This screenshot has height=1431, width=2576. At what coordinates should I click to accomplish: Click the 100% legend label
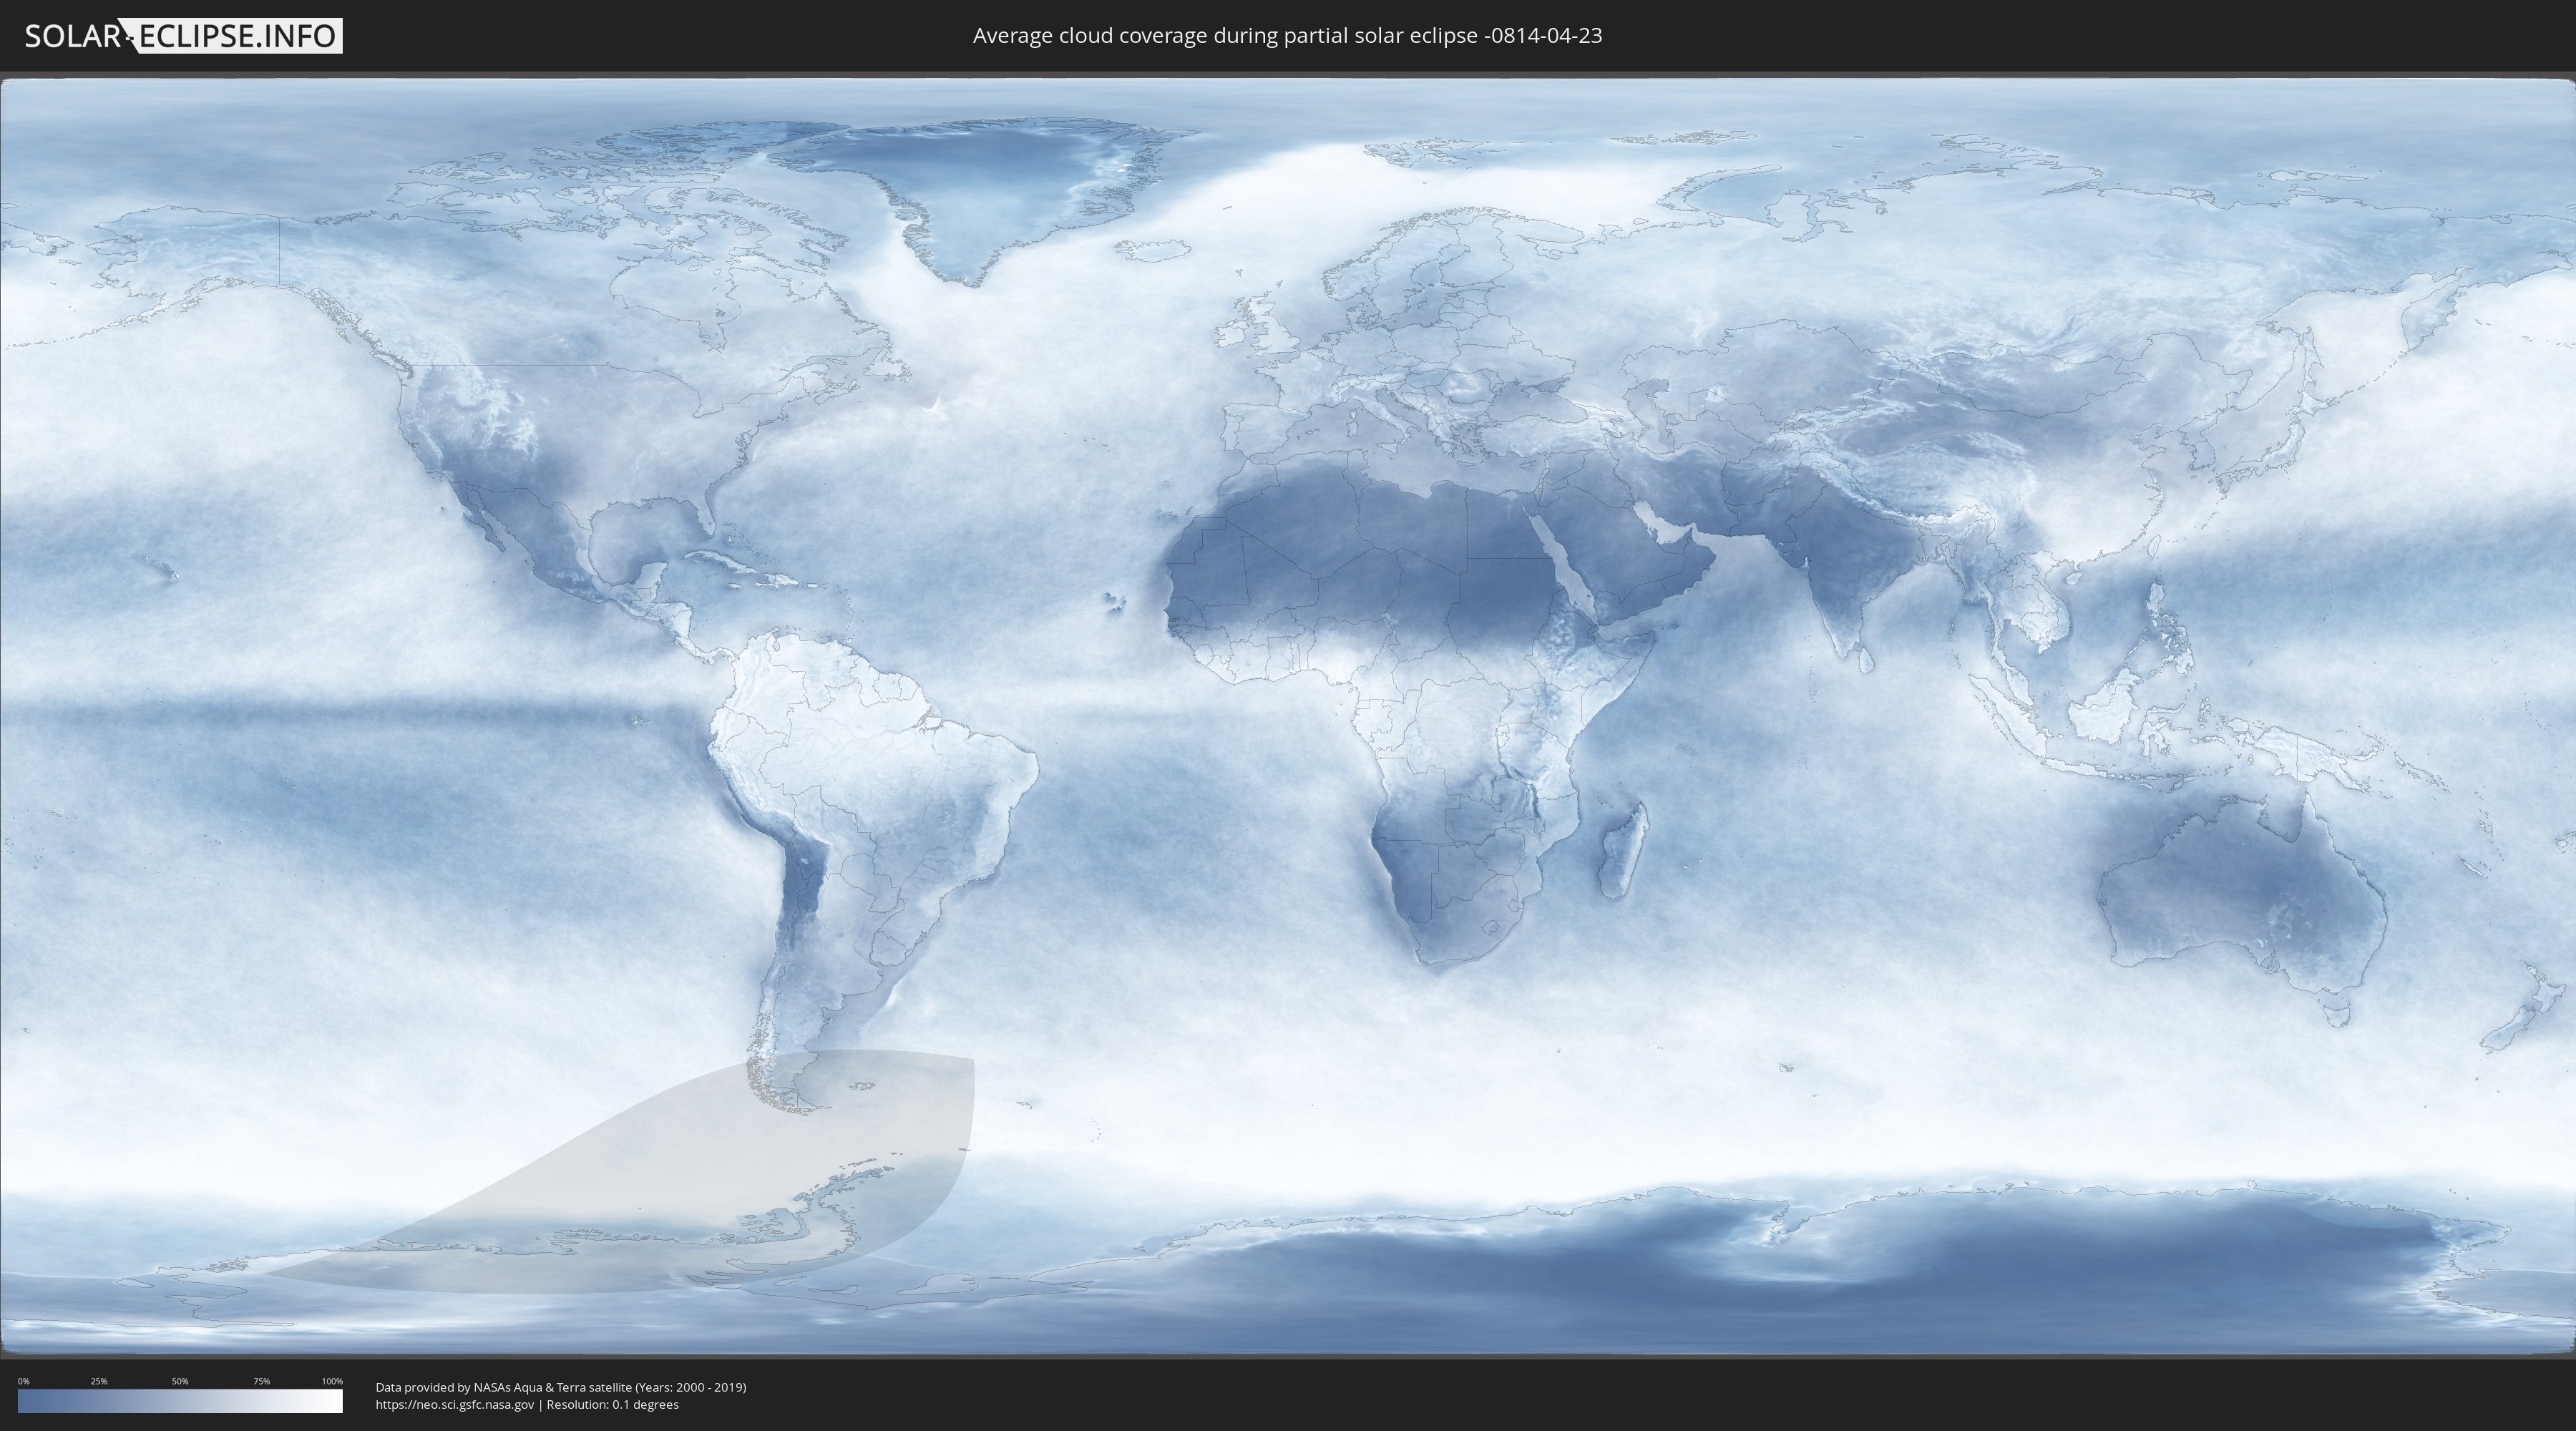point(332,1381)
